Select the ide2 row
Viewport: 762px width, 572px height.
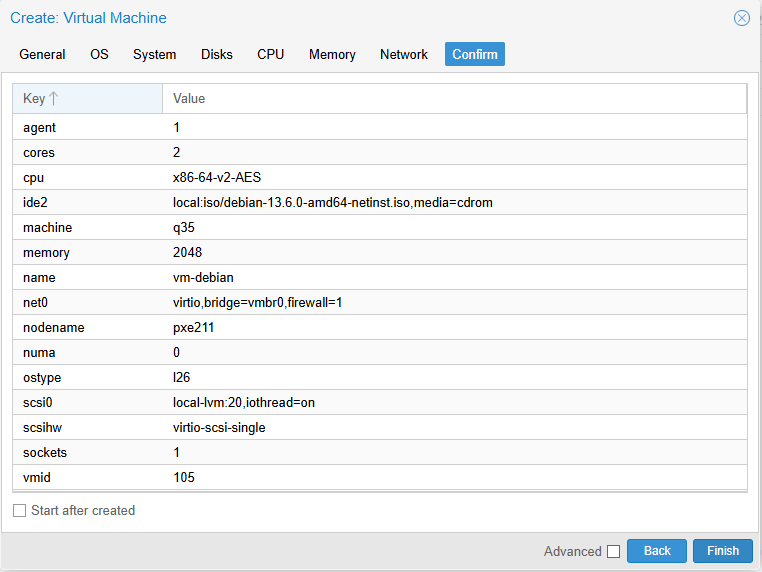[x=380, y=202]
